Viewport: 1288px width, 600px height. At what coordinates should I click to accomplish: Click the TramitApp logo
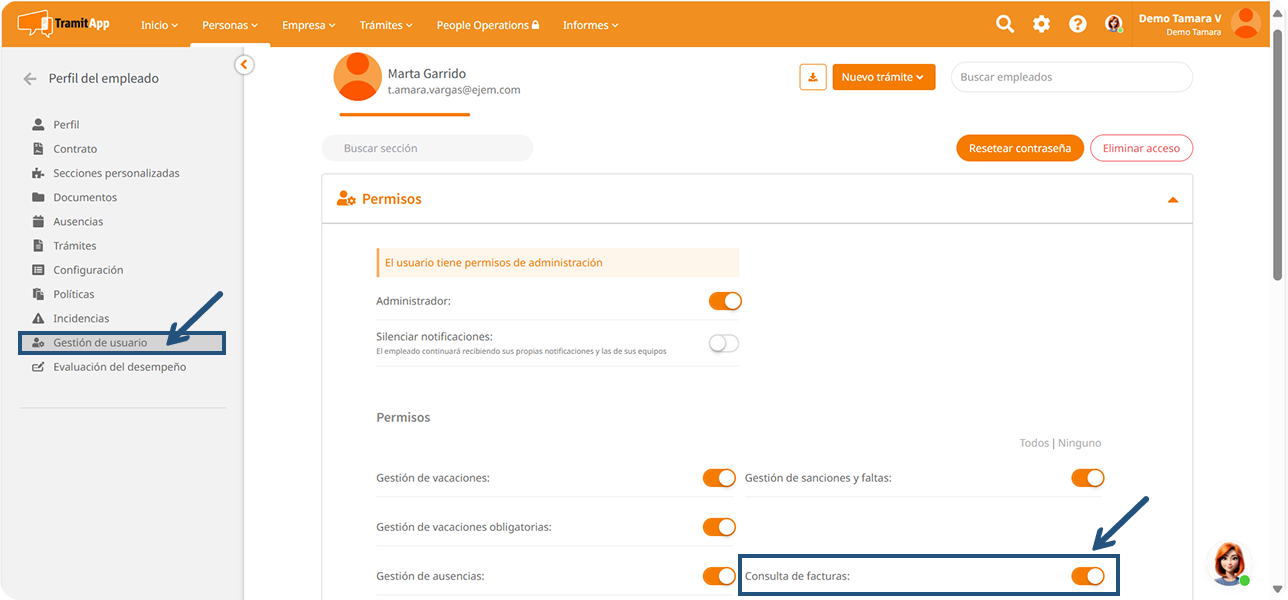(x=62, y=23)
